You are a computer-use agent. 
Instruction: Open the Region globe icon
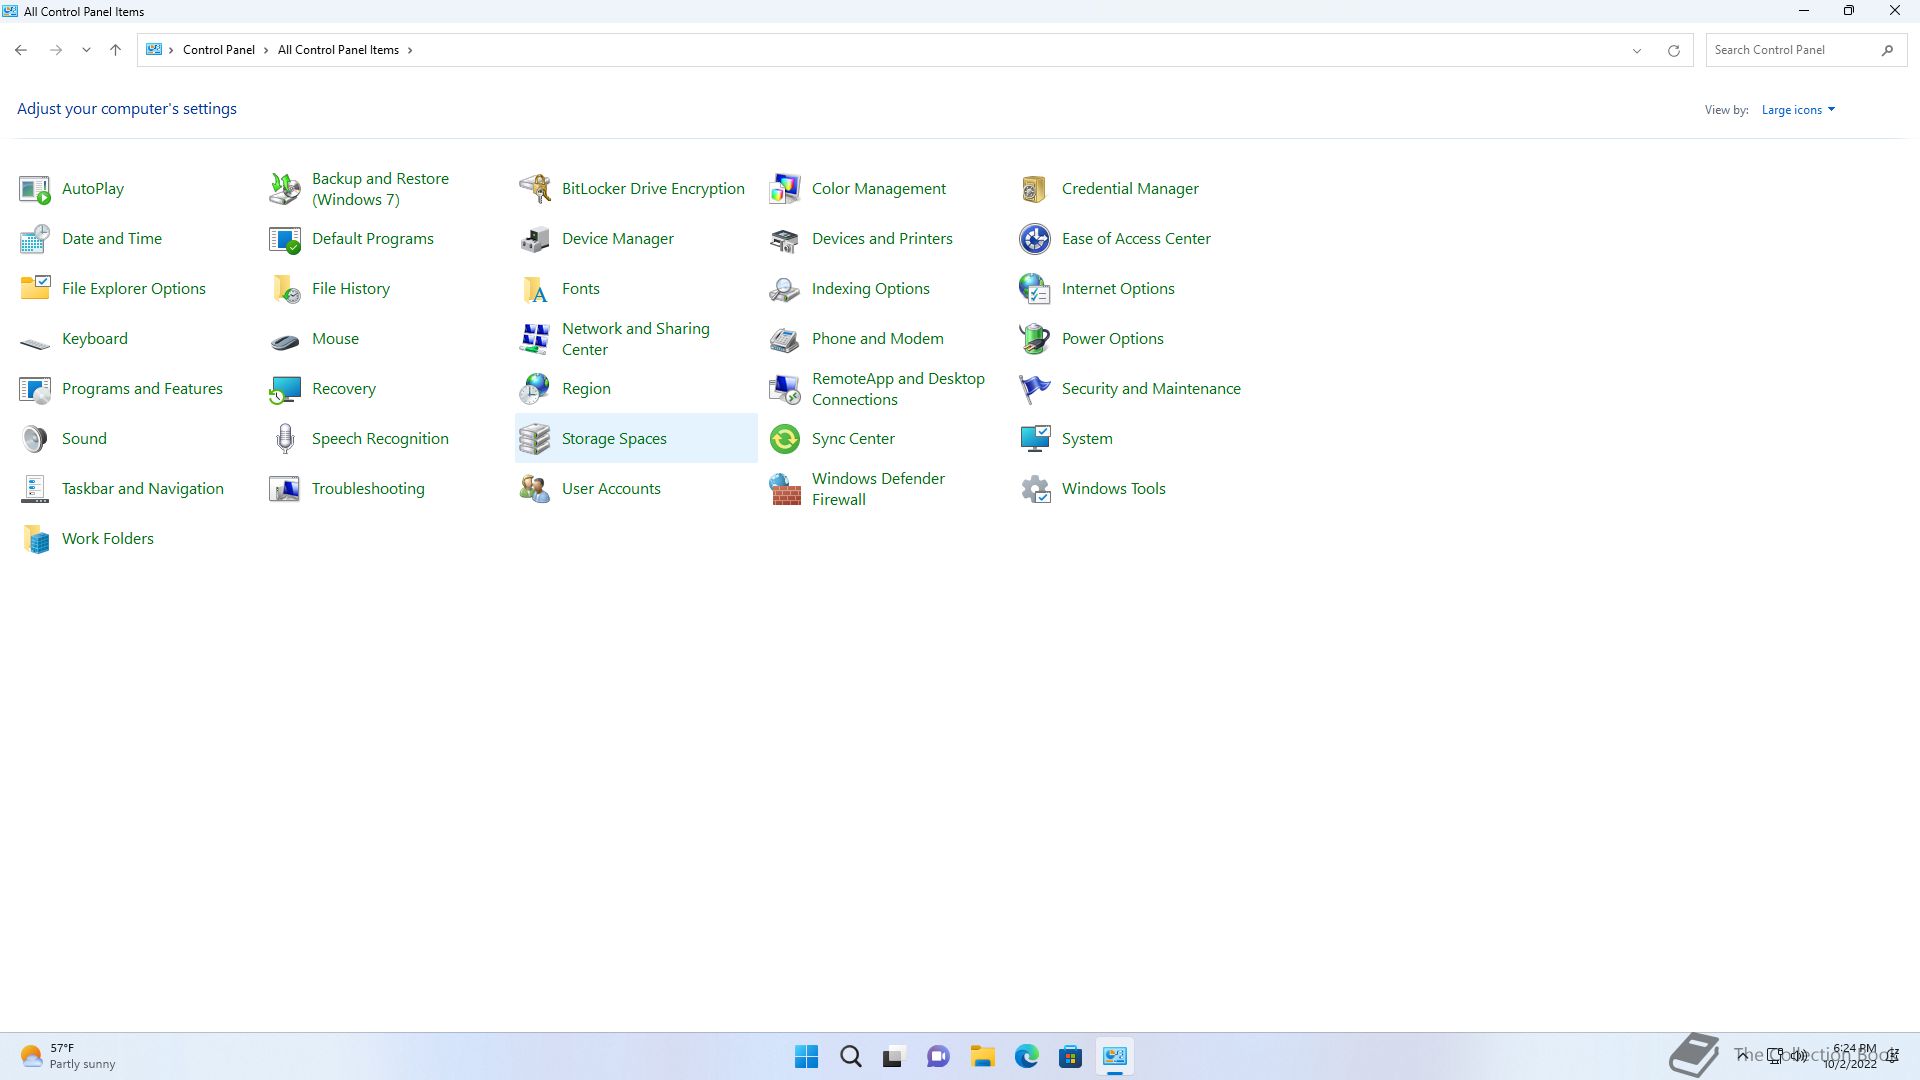click(x=535, y=389)
